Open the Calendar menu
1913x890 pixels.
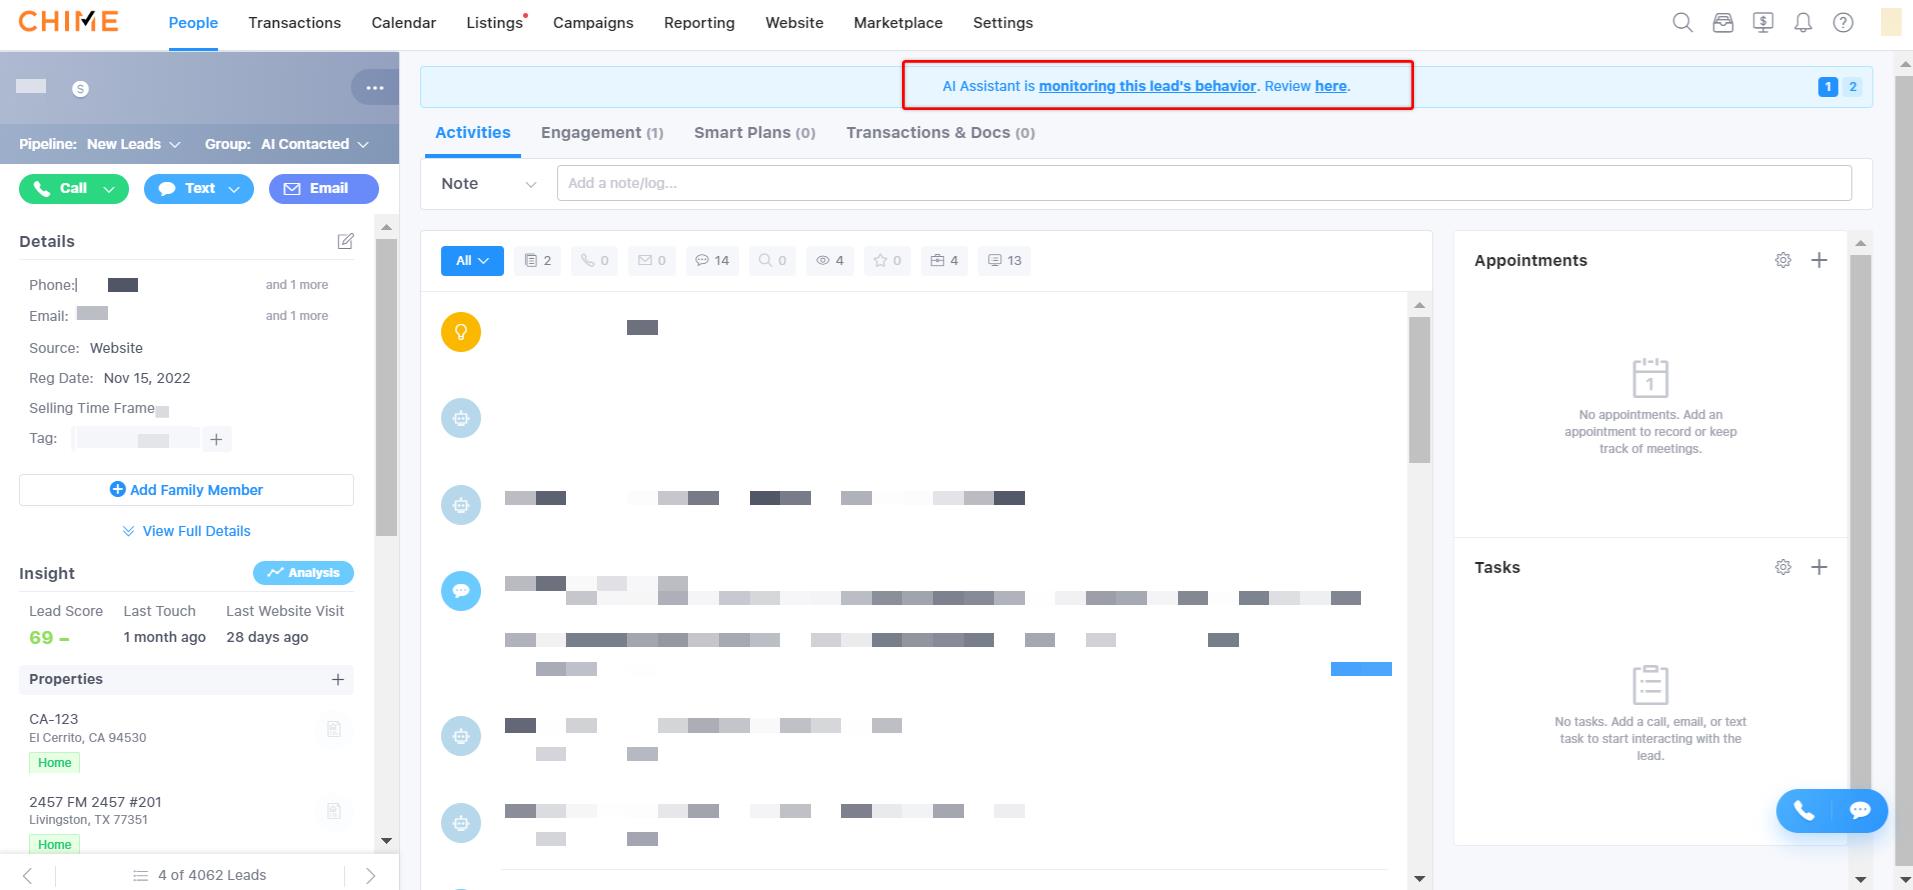click(404, 23)
